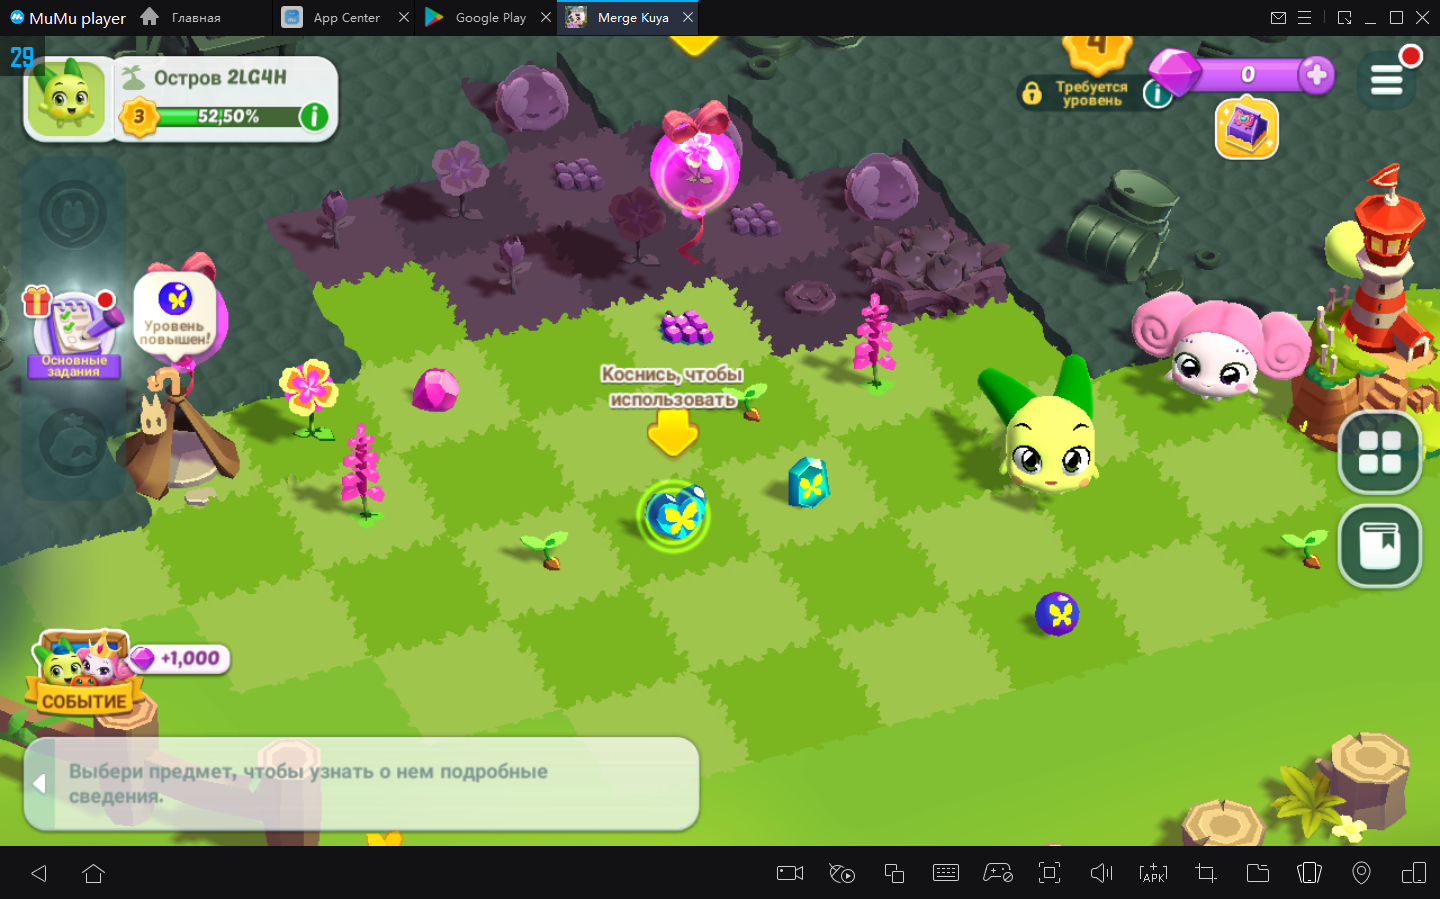Switch to the App Center tab

point(346,18)
